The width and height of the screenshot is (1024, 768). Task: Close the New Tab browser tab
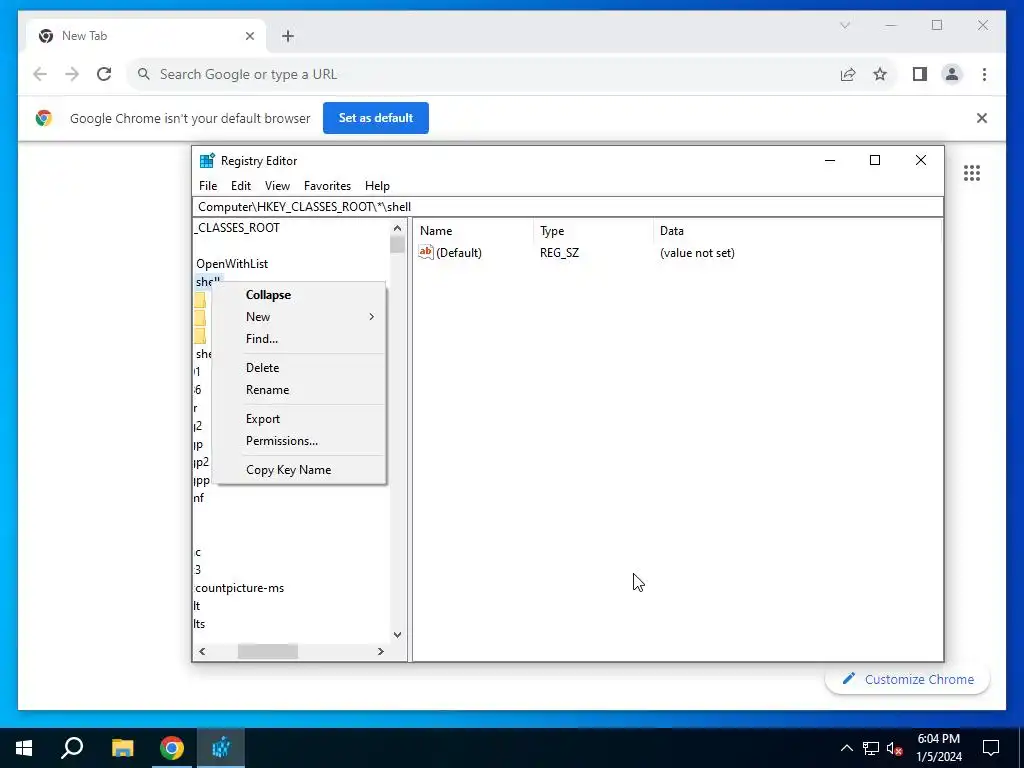click(x=249, y=36)
